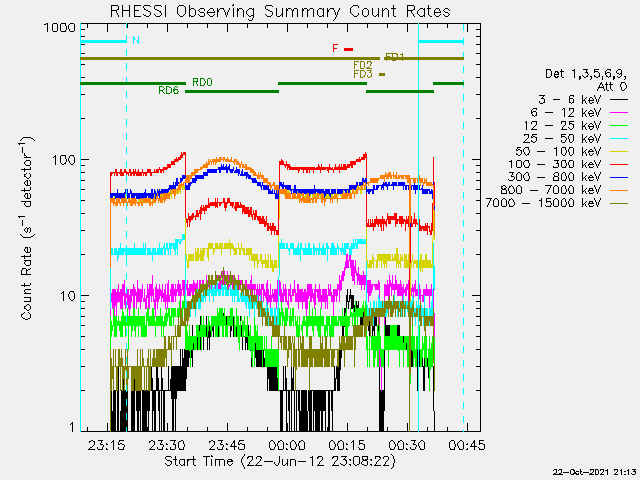Click the 00:15 time axis label
The height and width of the screenshot is (480, 640).
pyautogui.click(x=347, y=445)
